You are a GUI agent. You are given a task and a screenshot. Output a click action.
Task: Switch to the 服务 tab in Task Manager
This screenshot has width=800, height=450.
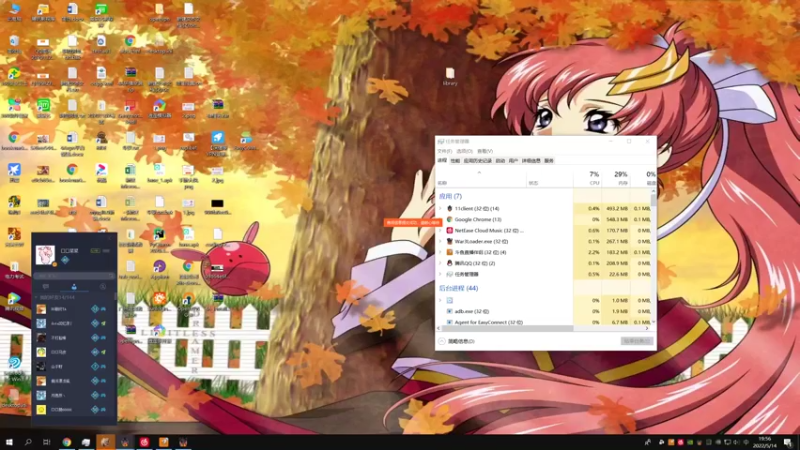tap(549, 161)
